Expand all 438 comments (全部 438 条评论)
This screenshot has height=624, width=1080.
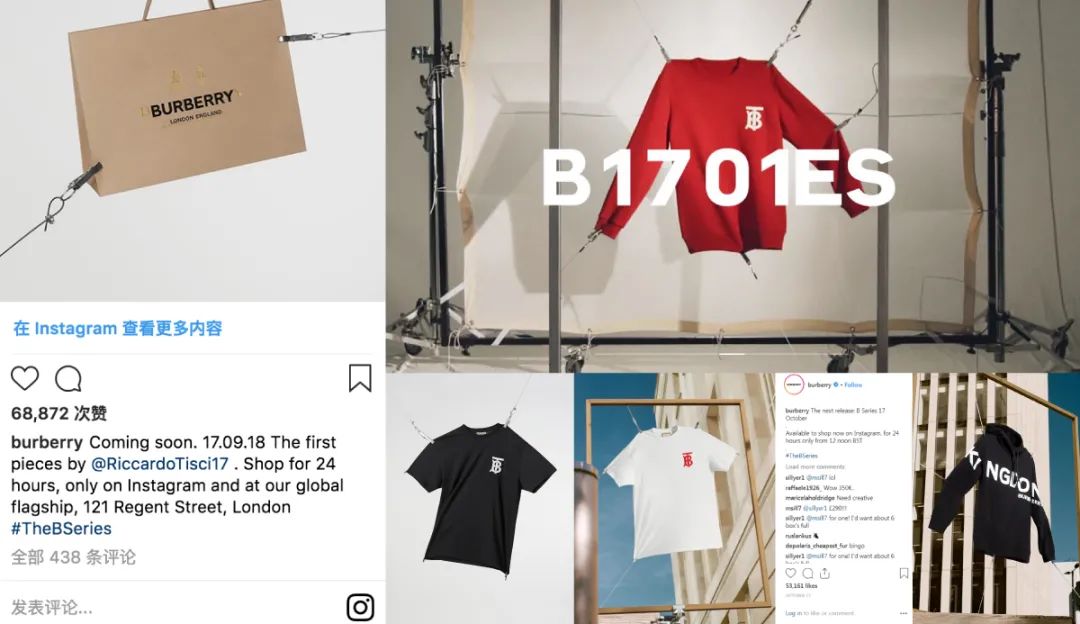(73, 557)
